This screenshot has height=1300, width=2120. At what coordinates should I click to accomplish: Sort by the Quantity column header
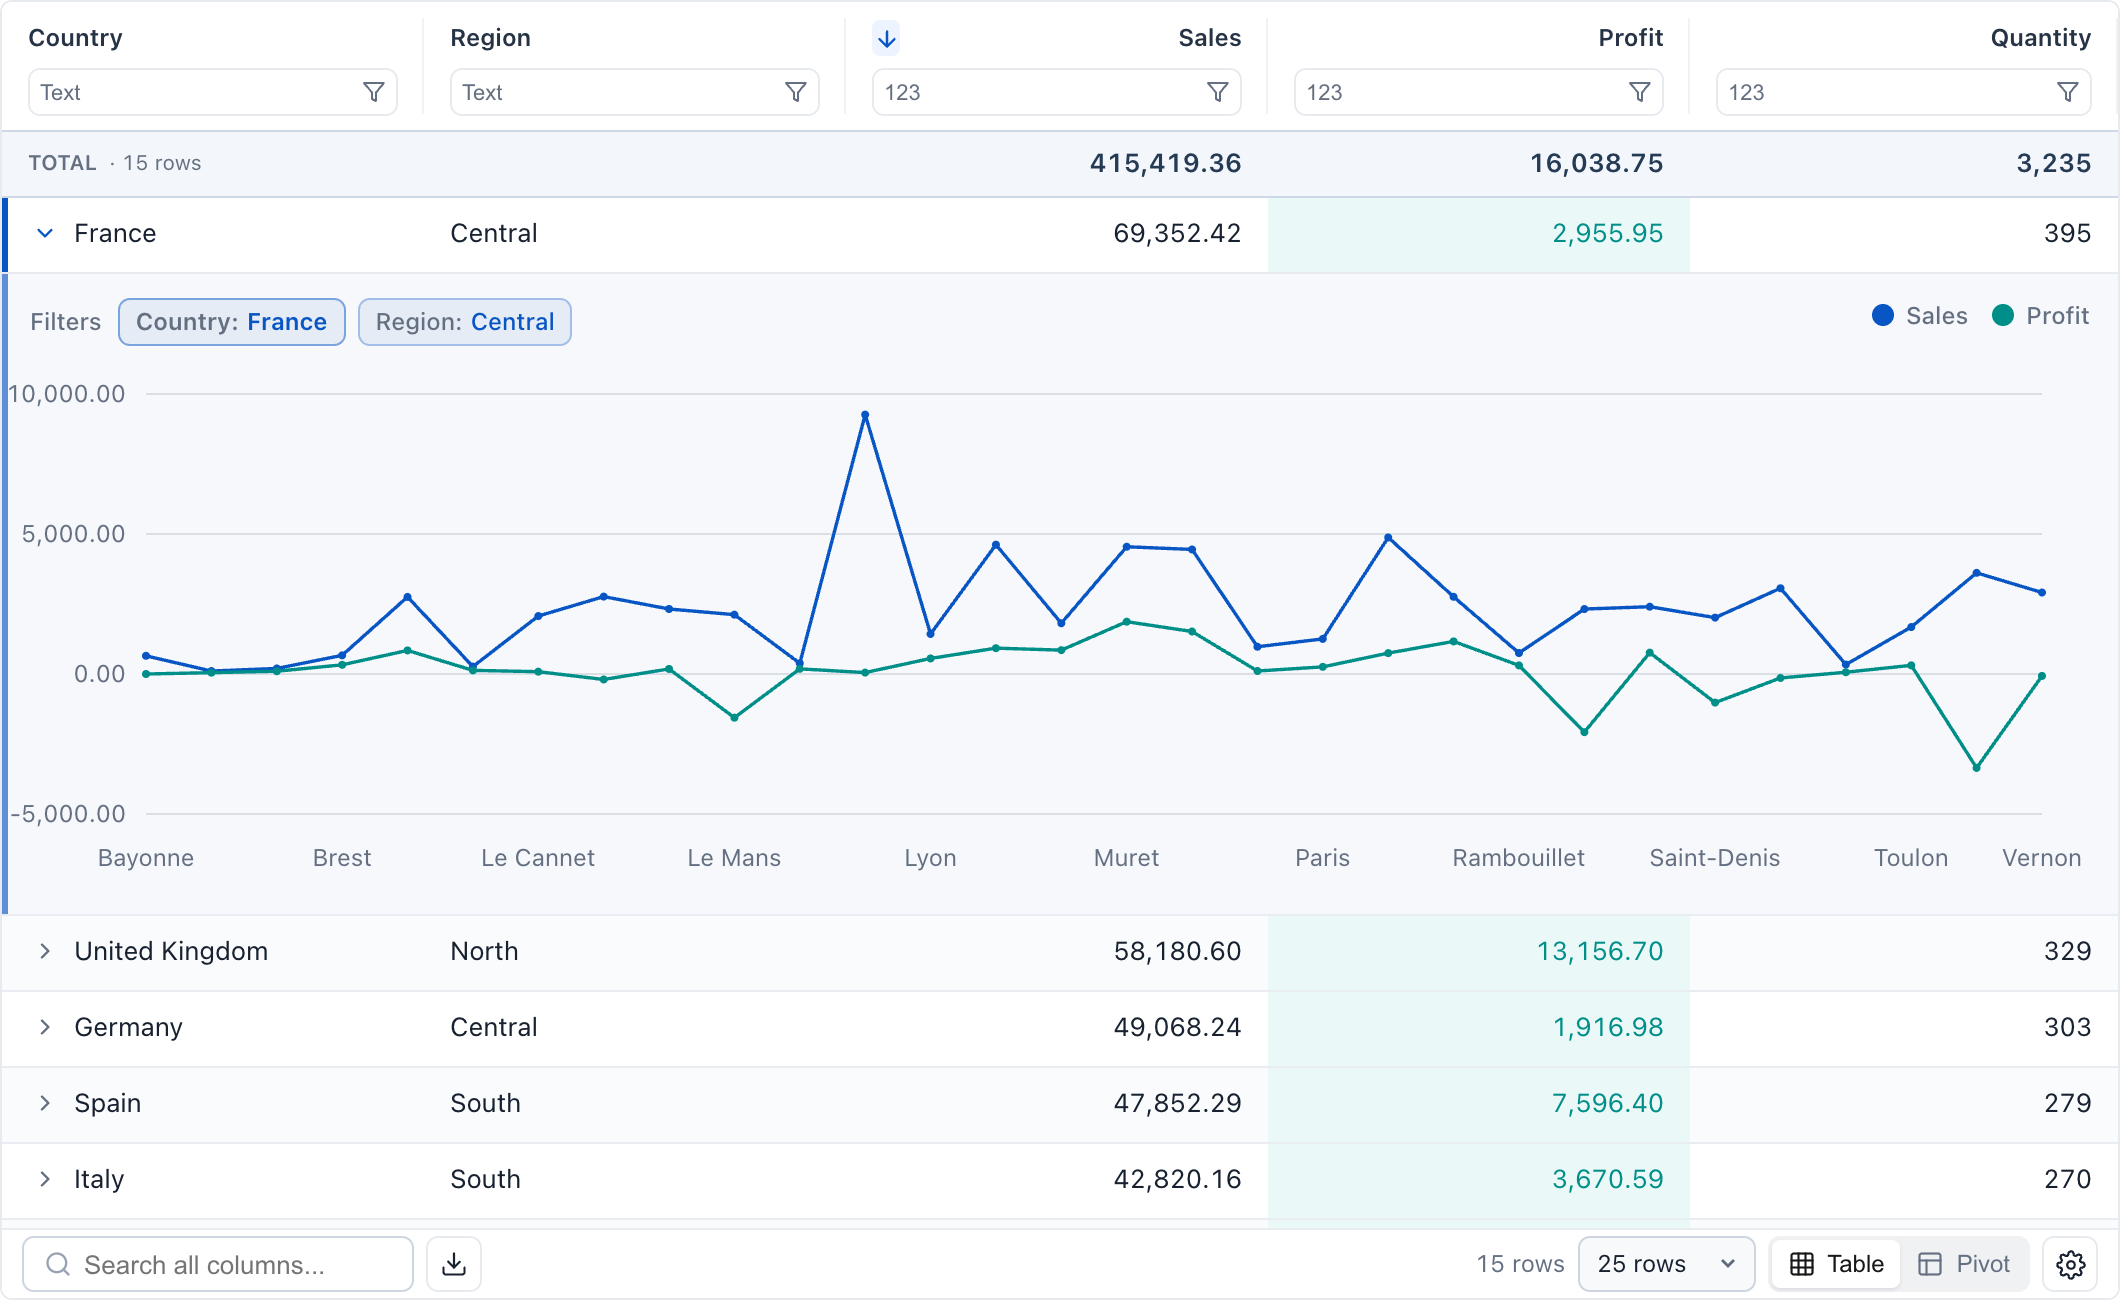[x=2041, y=38]
